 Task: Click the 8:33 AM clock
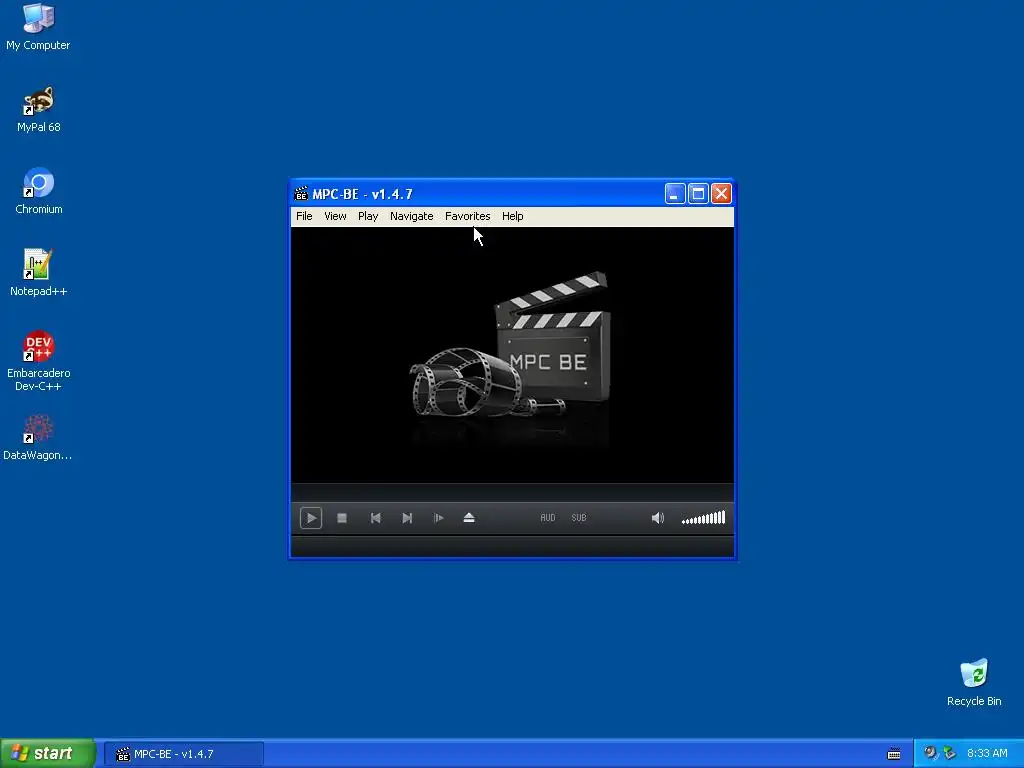click(x=987, y=754)
